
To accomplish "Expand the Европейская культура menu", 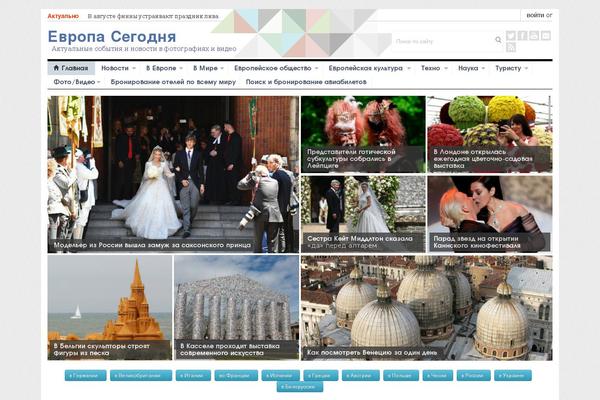I will pos(368,68).
